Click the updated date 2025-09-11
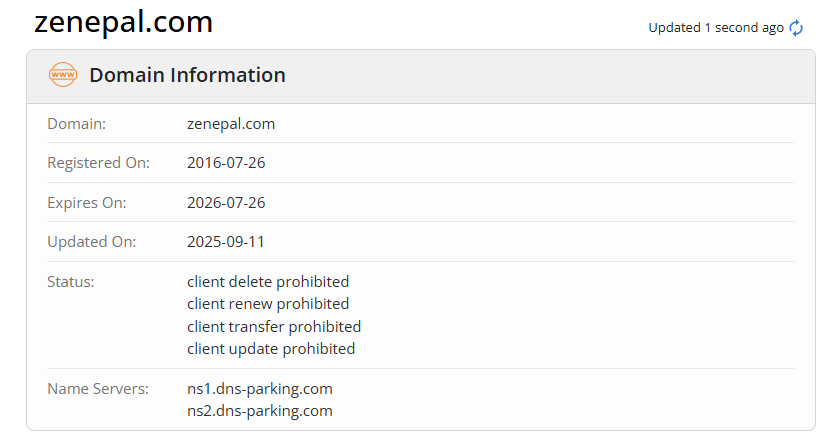The height and width of the screenshot is (436, 818). (226, 242)
